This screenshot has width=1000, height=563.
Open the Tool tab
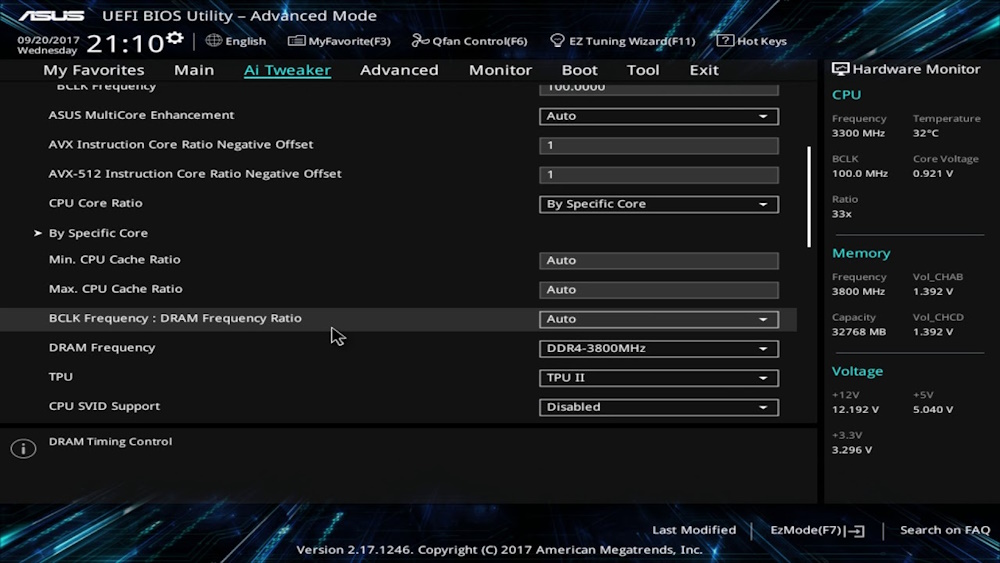click(643, 70)
